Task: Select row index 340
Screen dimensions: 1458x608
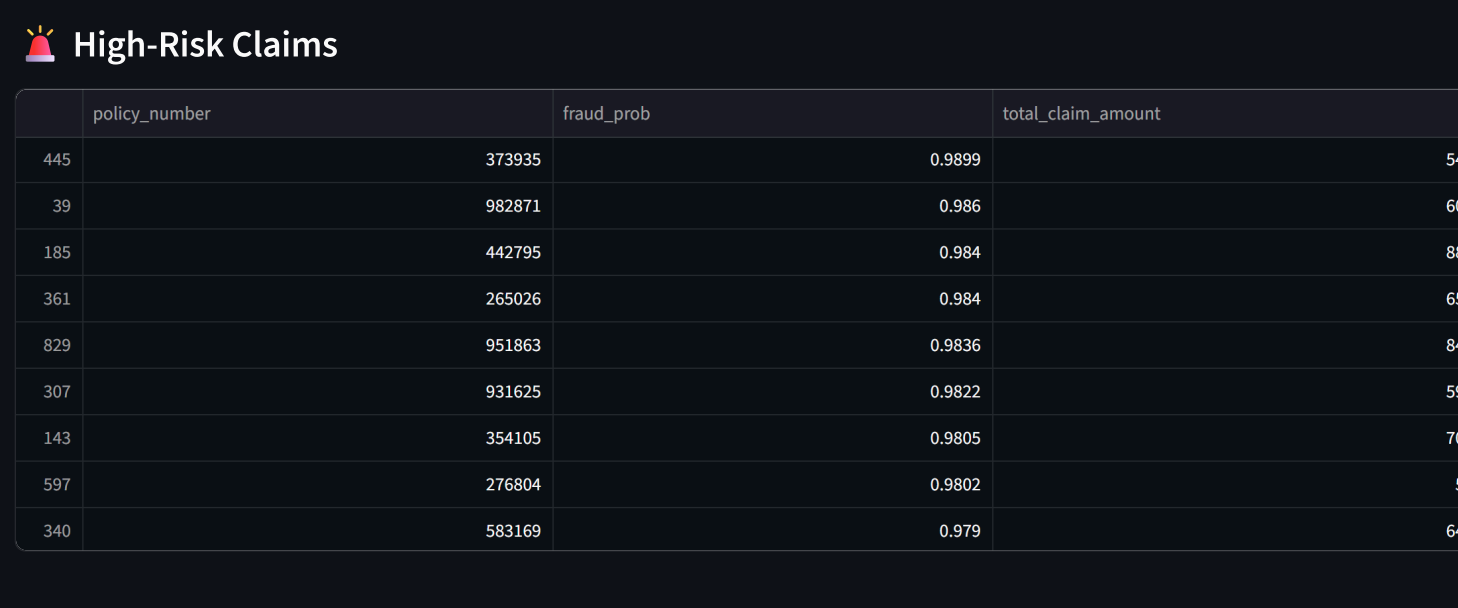Action: coord(57,531)
